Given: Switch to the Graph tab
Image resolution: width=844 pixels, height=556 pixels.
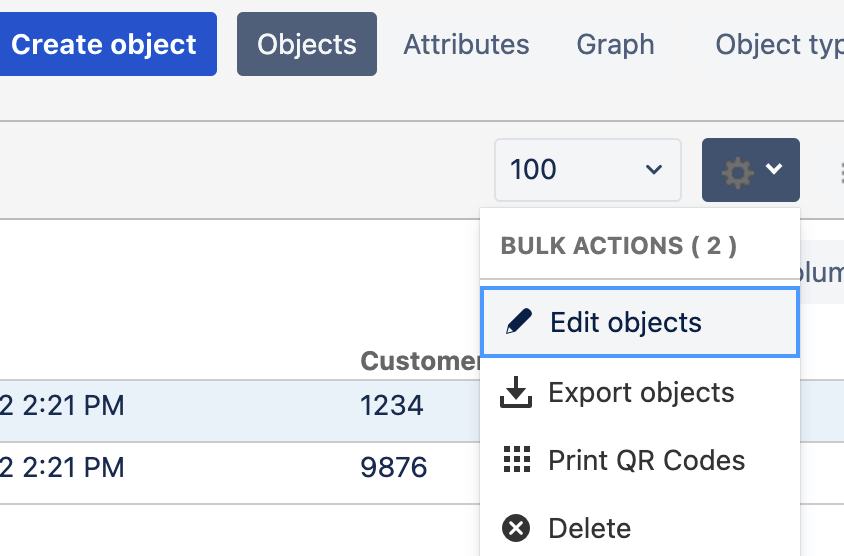Looking at the screenshot, I should (615, 45).
